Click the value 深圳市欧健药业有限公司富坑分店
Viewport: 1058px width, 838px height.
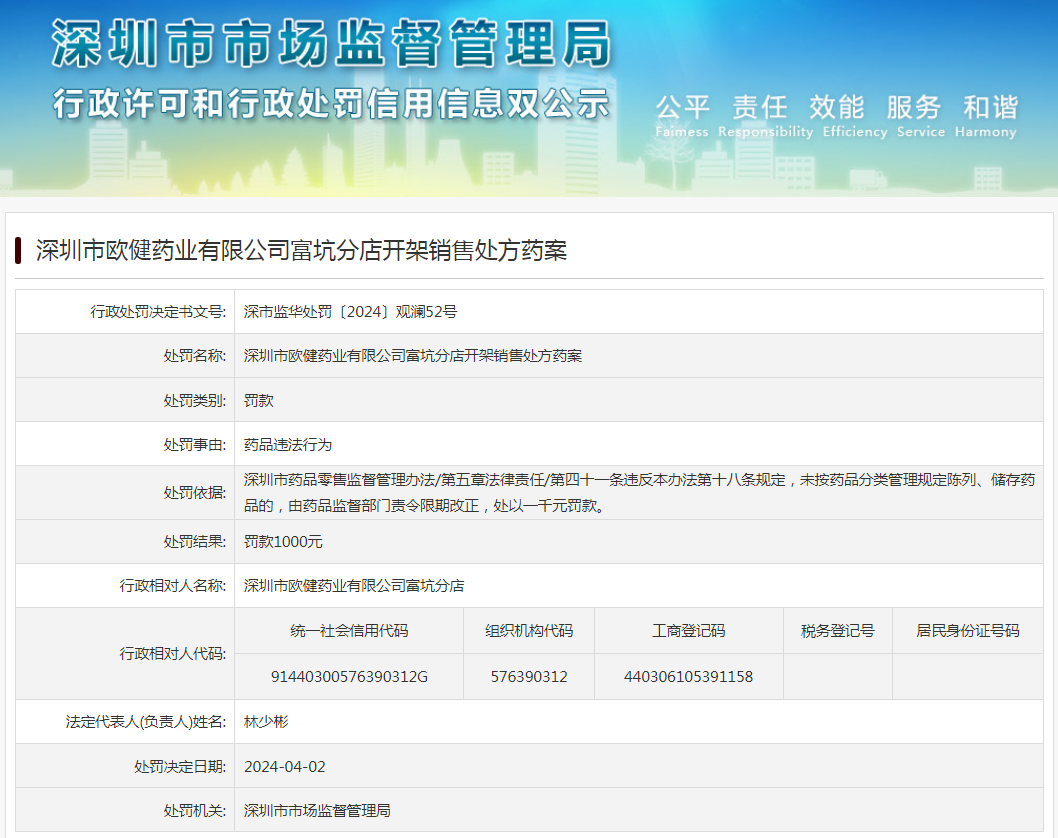(354, 586)
